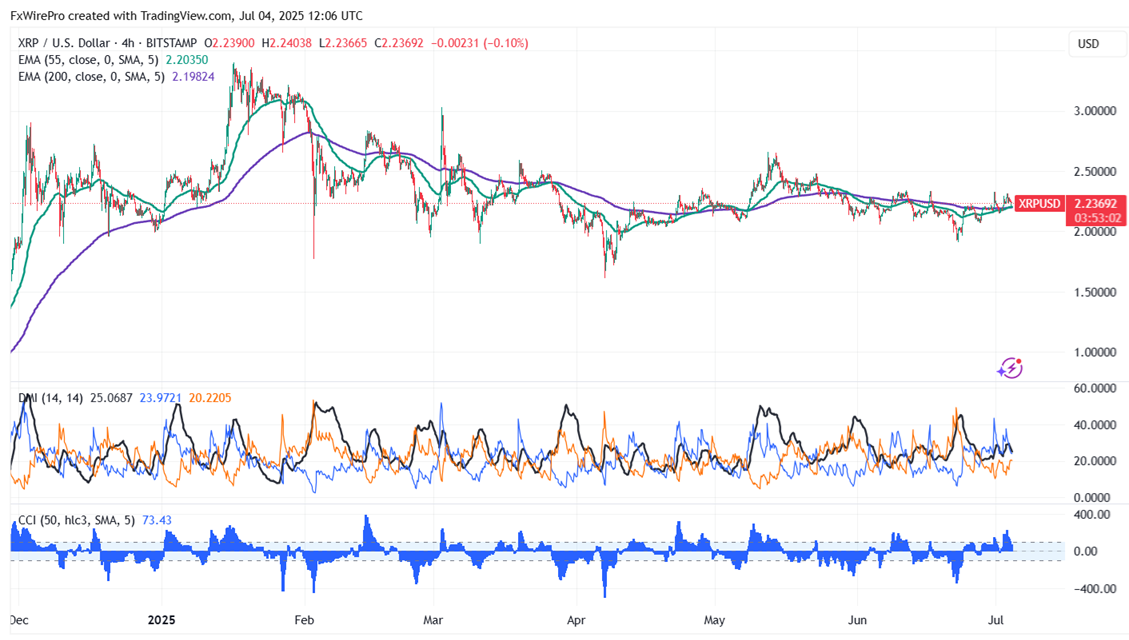Click the May time axis label
1129x640 pixels.
tap(714, 620)
